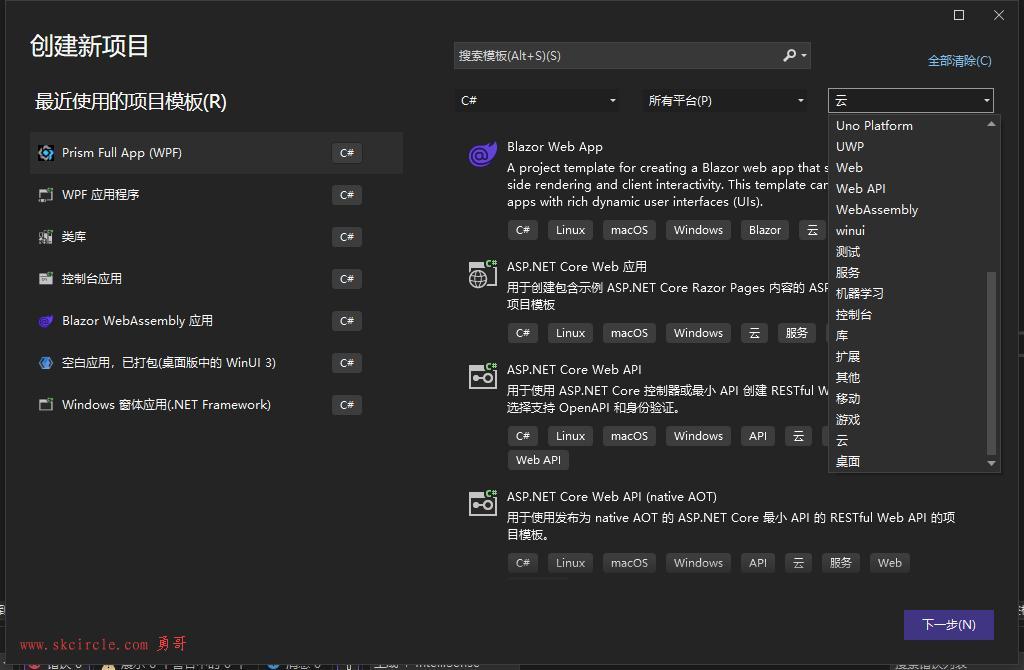Pick winui from the project type list
Viewport: 1024px width, 670px height.
point(850,231)
